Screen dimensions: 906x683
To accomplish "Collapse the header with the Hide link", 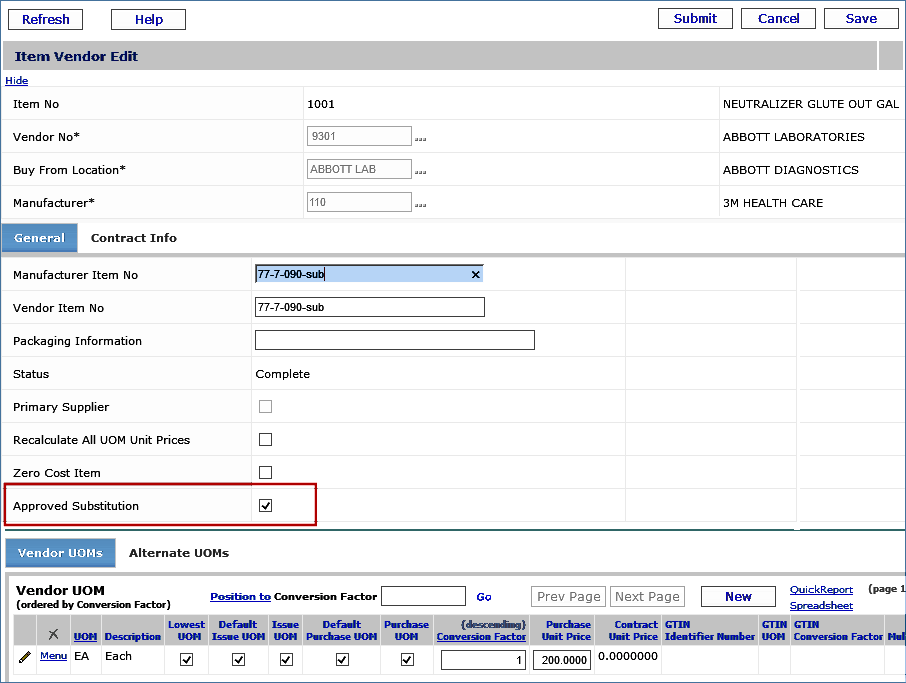I will (16, 80).
